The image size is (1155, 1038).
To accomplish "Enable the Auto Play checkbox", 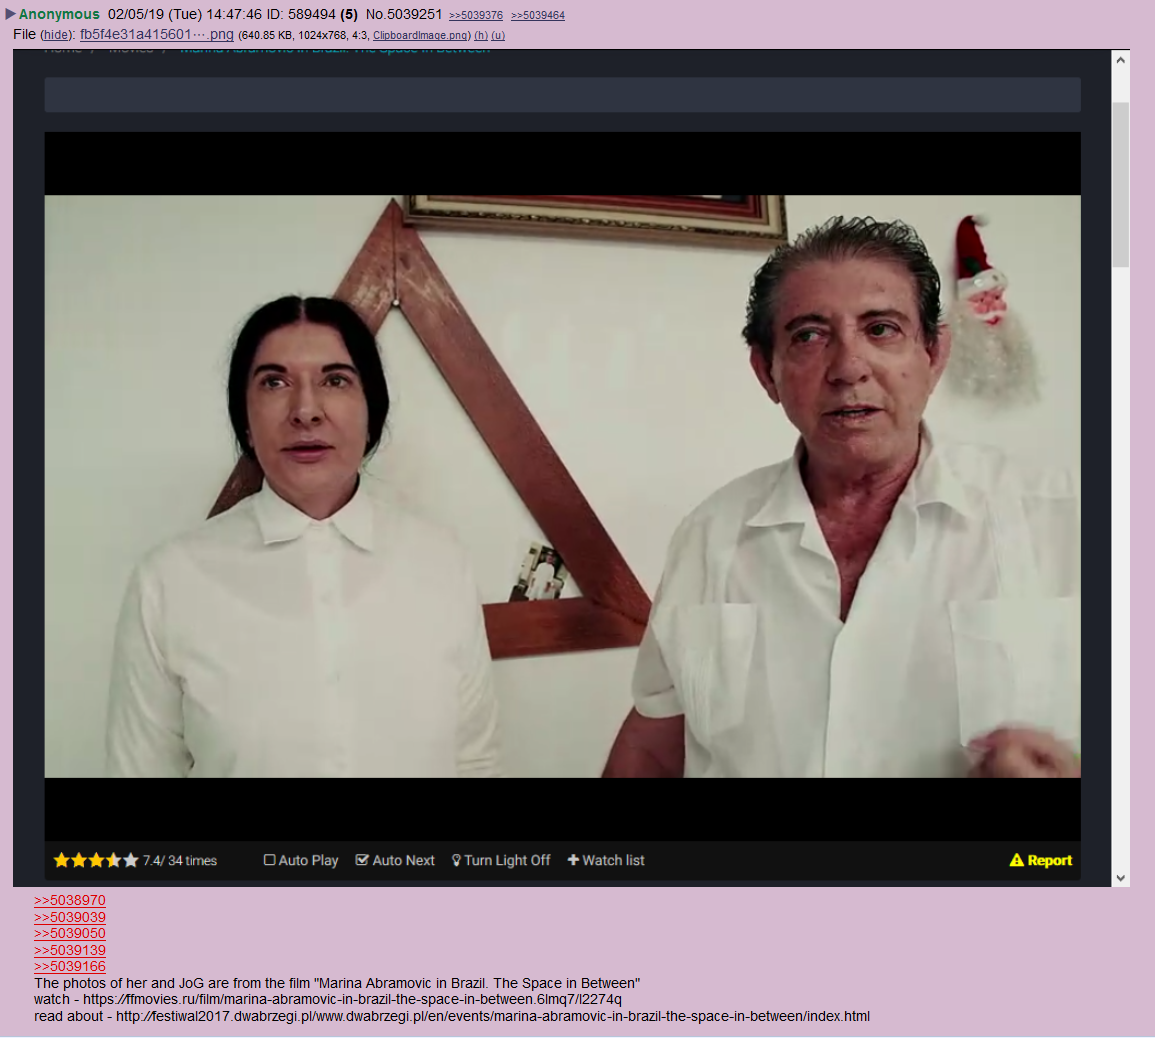I will (270, 860).
